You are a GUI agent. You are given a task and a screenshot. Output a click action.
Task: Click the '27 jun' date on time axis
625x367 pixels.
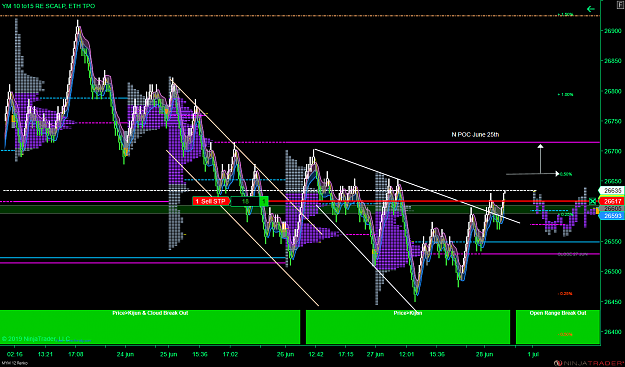tap(375, 354)
